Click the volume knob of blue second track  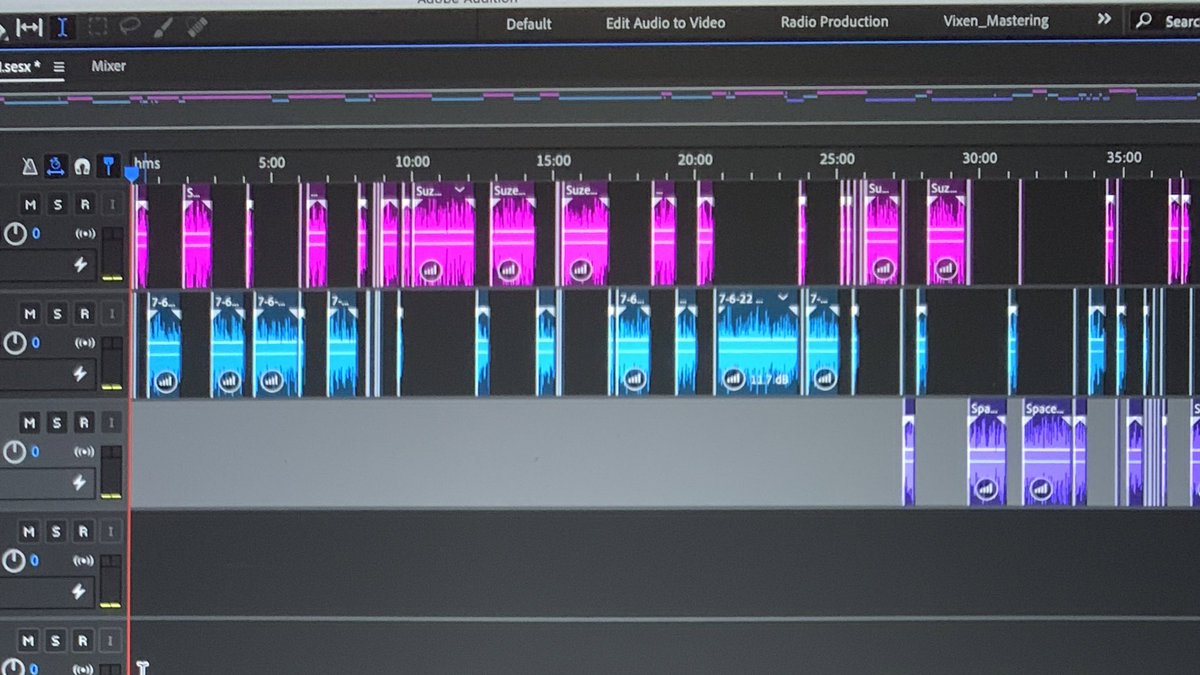coord(15,343)
